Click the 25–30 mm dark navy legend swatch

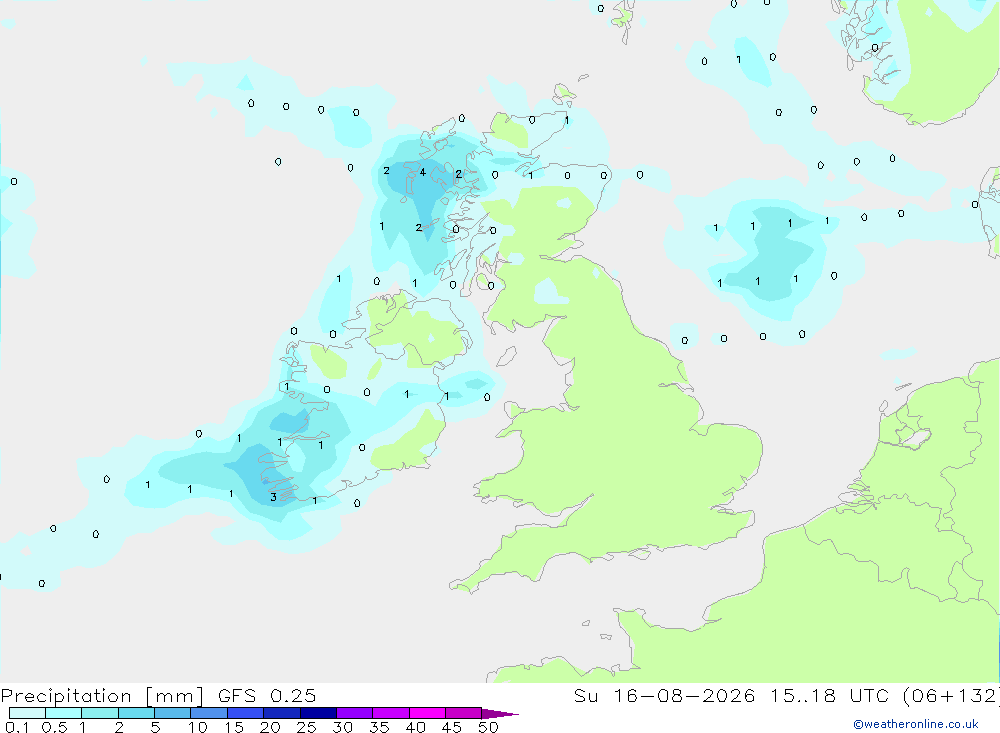point(318,713)
